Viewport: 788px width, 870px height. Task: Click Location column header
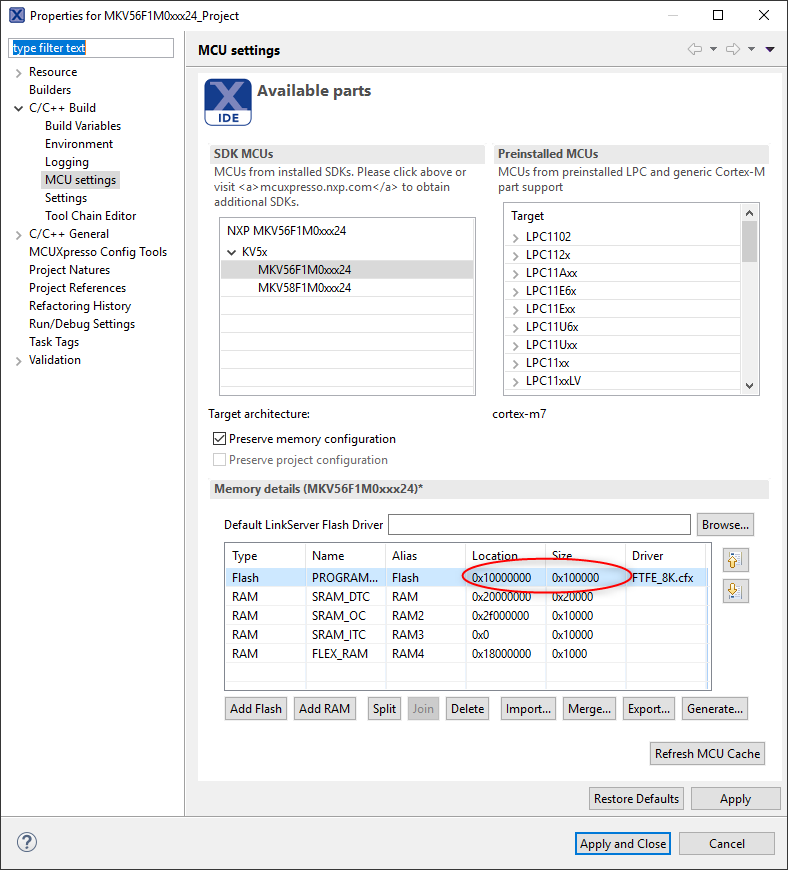click(x=506, y=555)
